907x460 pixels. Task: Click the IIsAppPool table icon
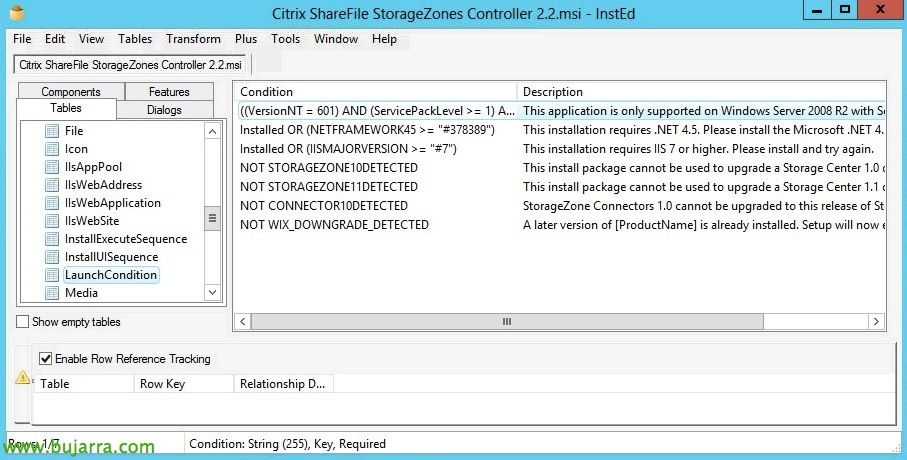tap(52, 167)
